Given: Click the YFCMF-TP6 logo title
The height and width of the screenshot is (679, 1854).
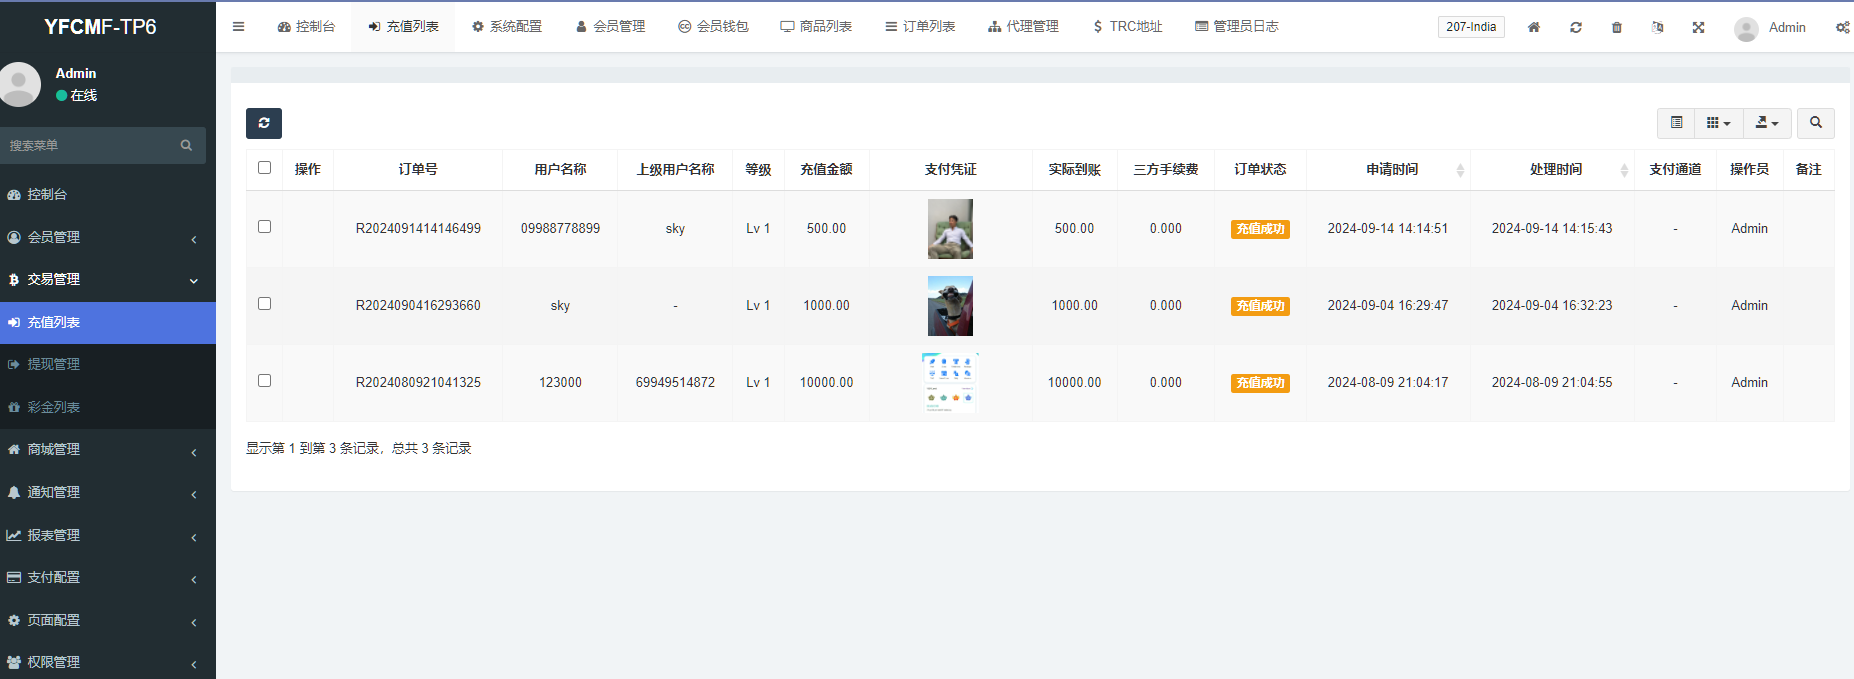Looking at the screenshot, I should (100, 27).
